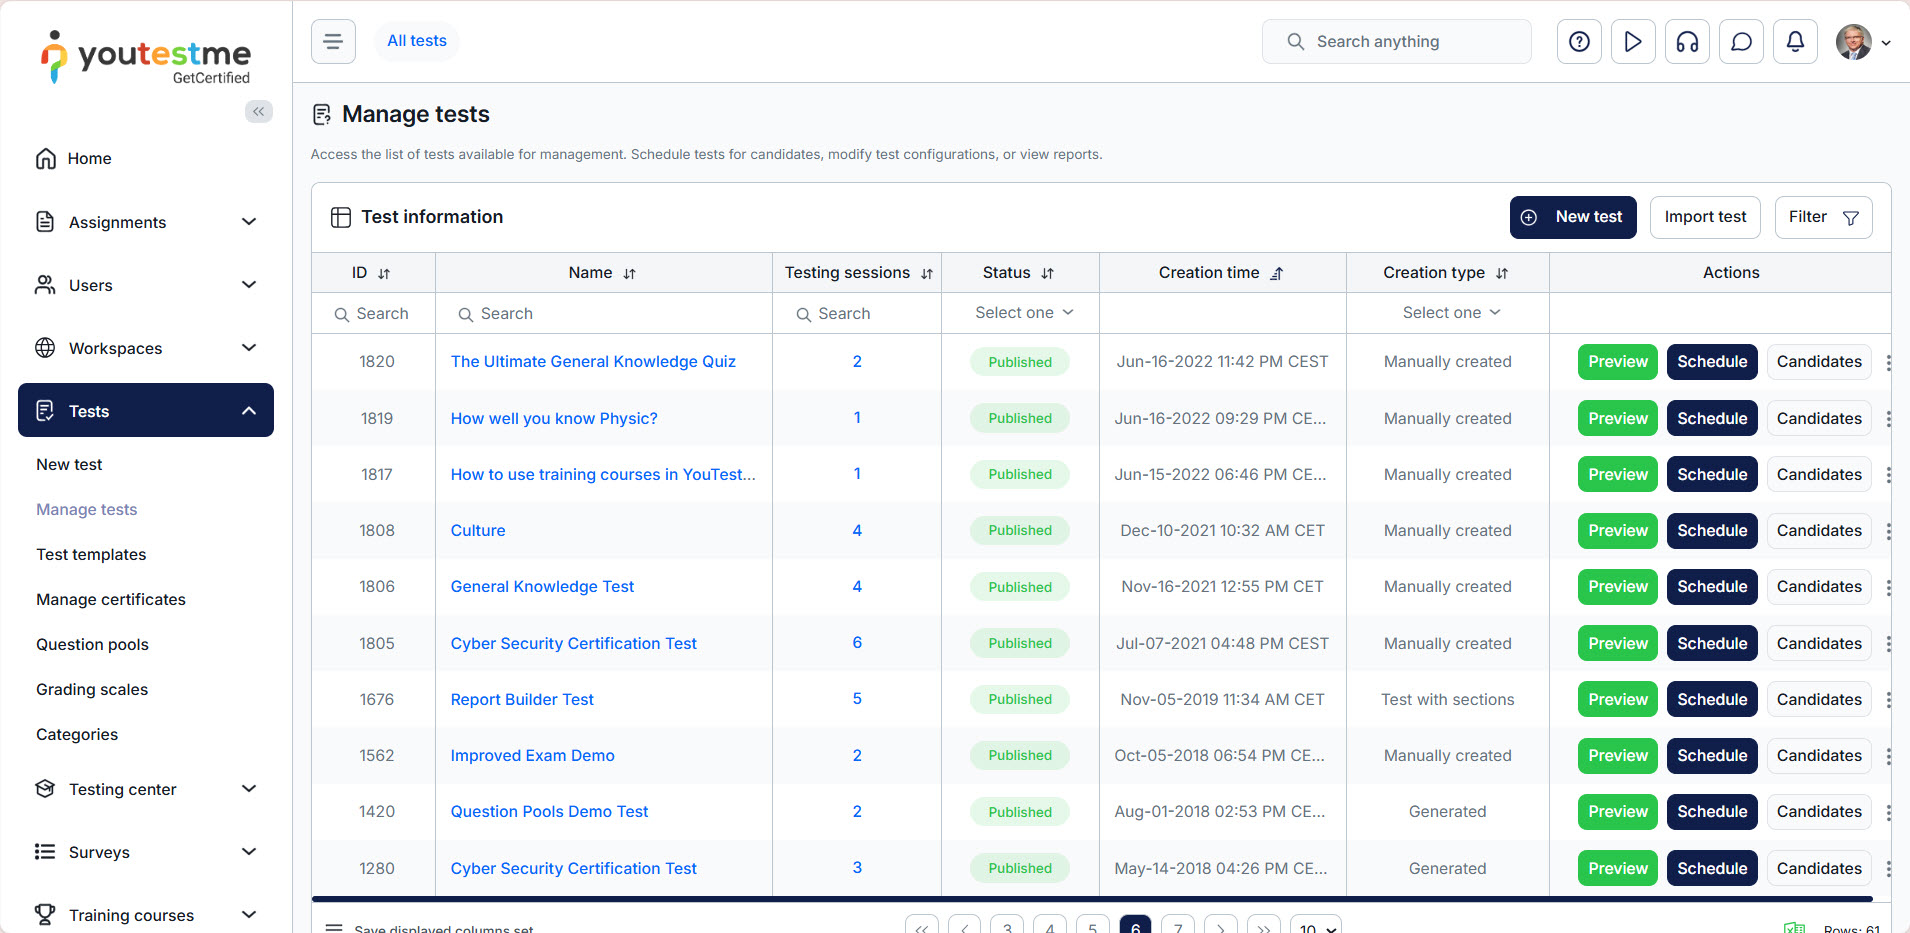The width and height of the screenshot is (1910, 933).
Task: Open Test templates in sidebar
Action: [91, 554]
